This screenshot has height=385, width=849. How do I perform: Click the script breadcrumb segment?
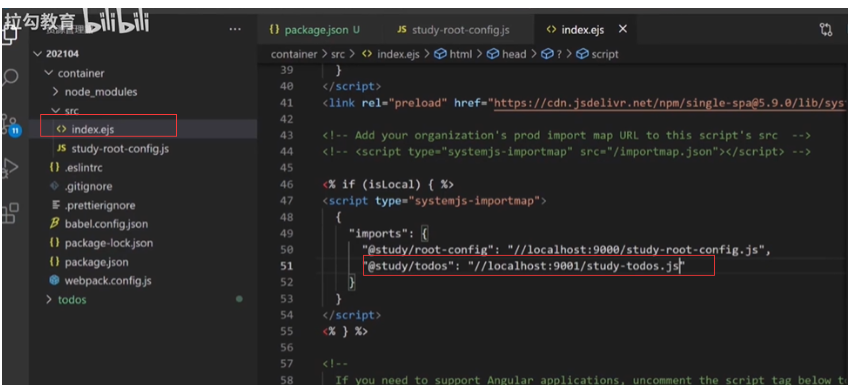[x=605, y=54]
